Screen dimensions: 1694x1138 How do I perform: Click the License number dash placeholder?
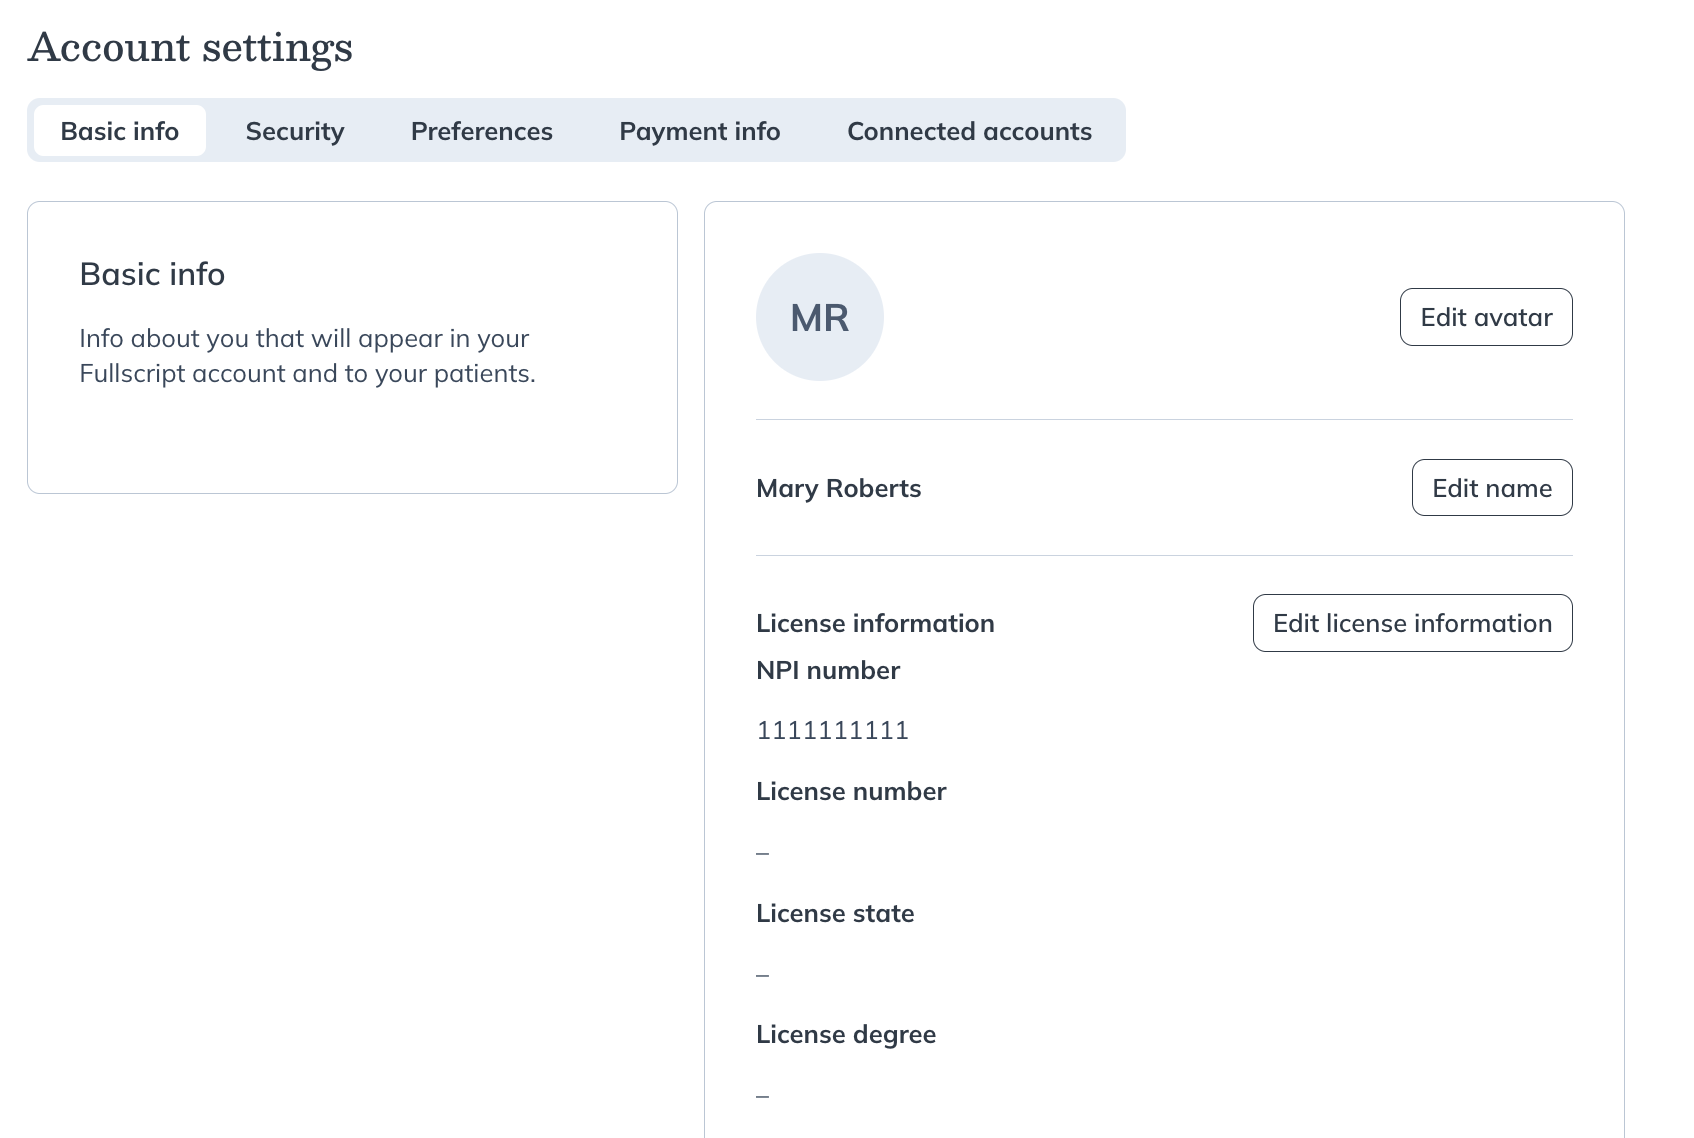(x=763, y=851)
